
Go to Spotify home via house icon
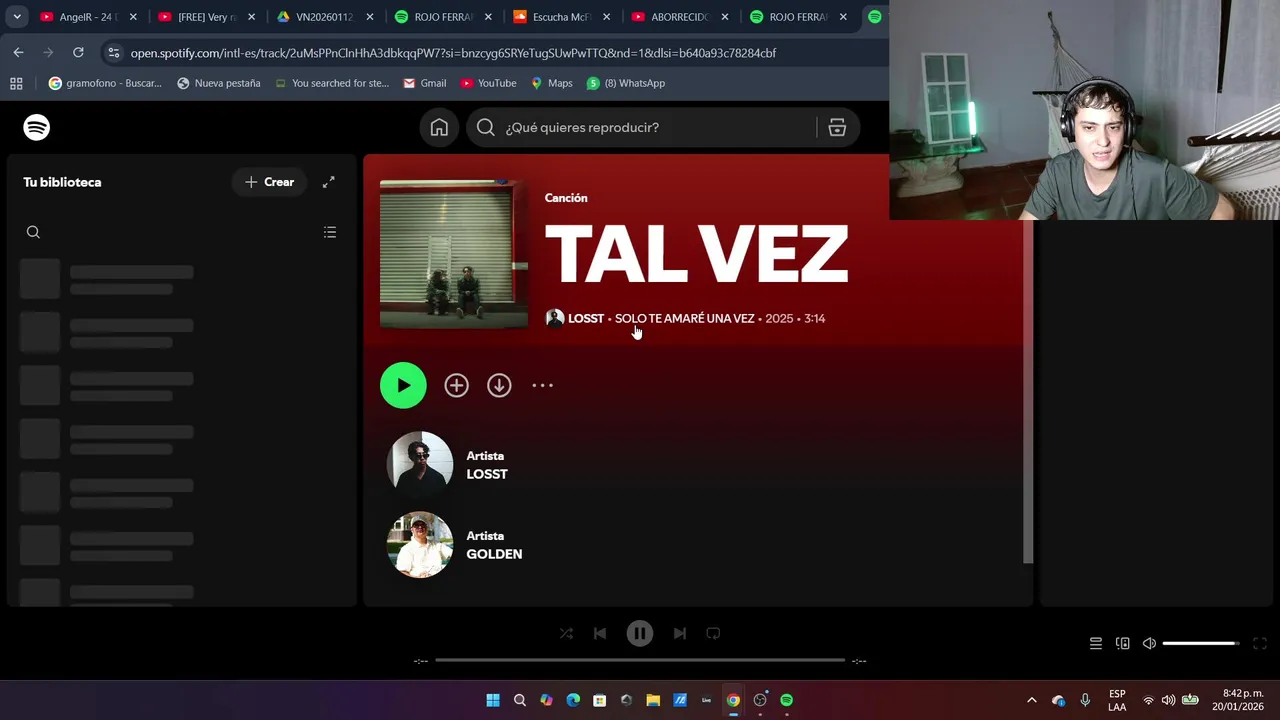439,127
